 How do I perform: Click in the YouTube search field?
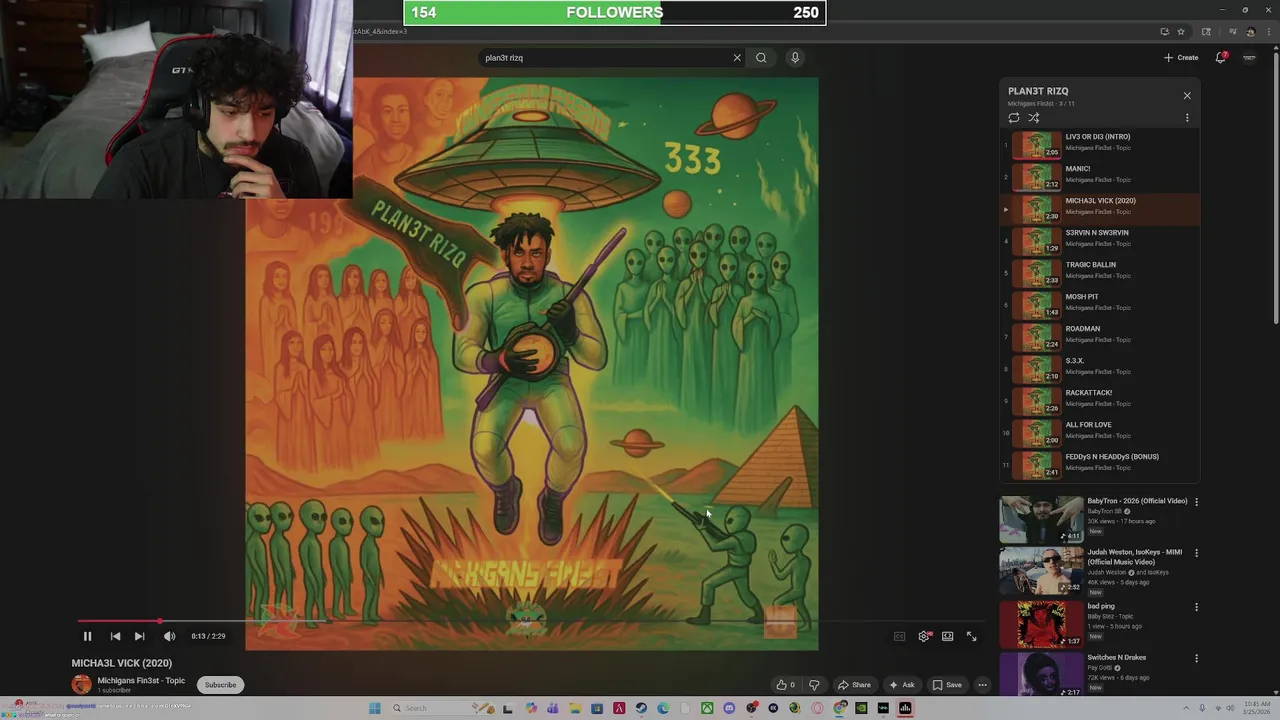coord(605,58)
